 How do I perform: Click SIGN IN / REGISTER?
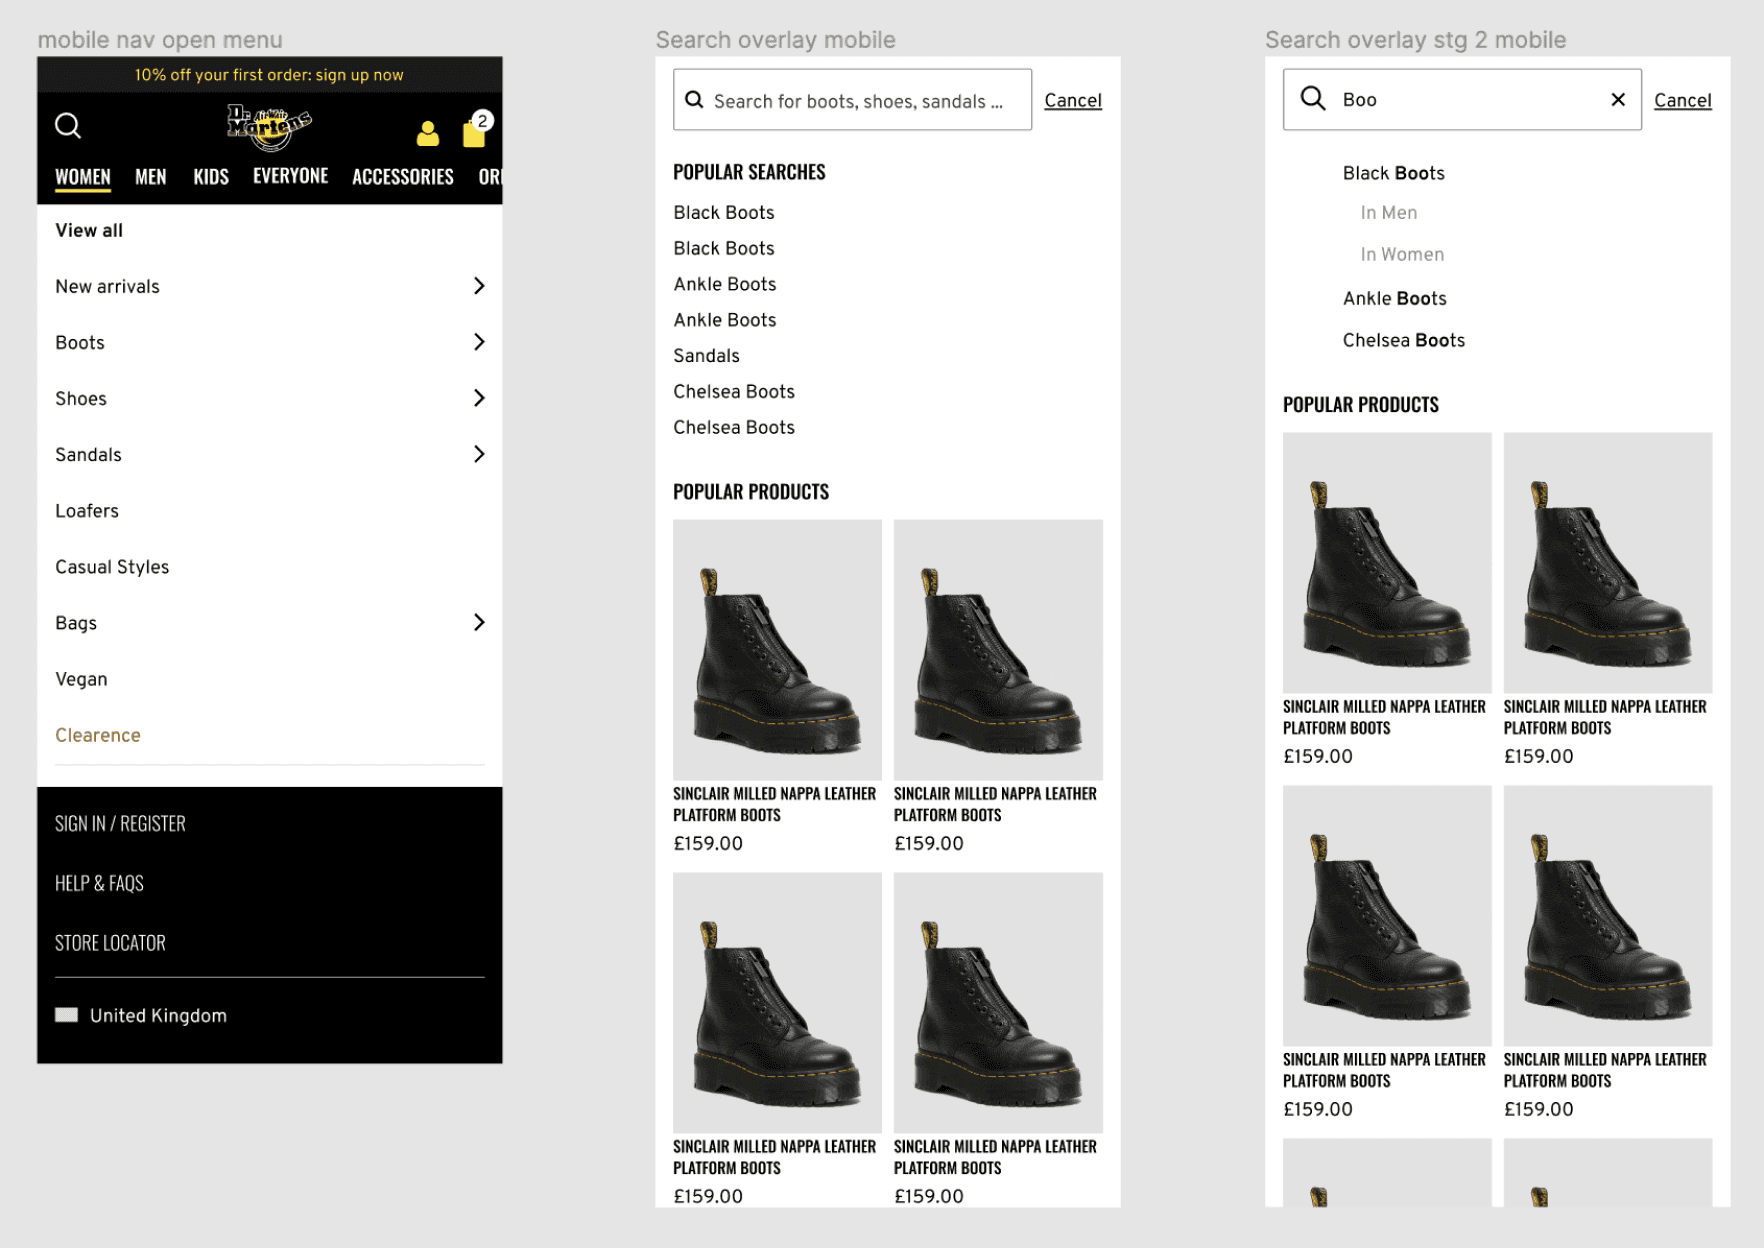120,824
